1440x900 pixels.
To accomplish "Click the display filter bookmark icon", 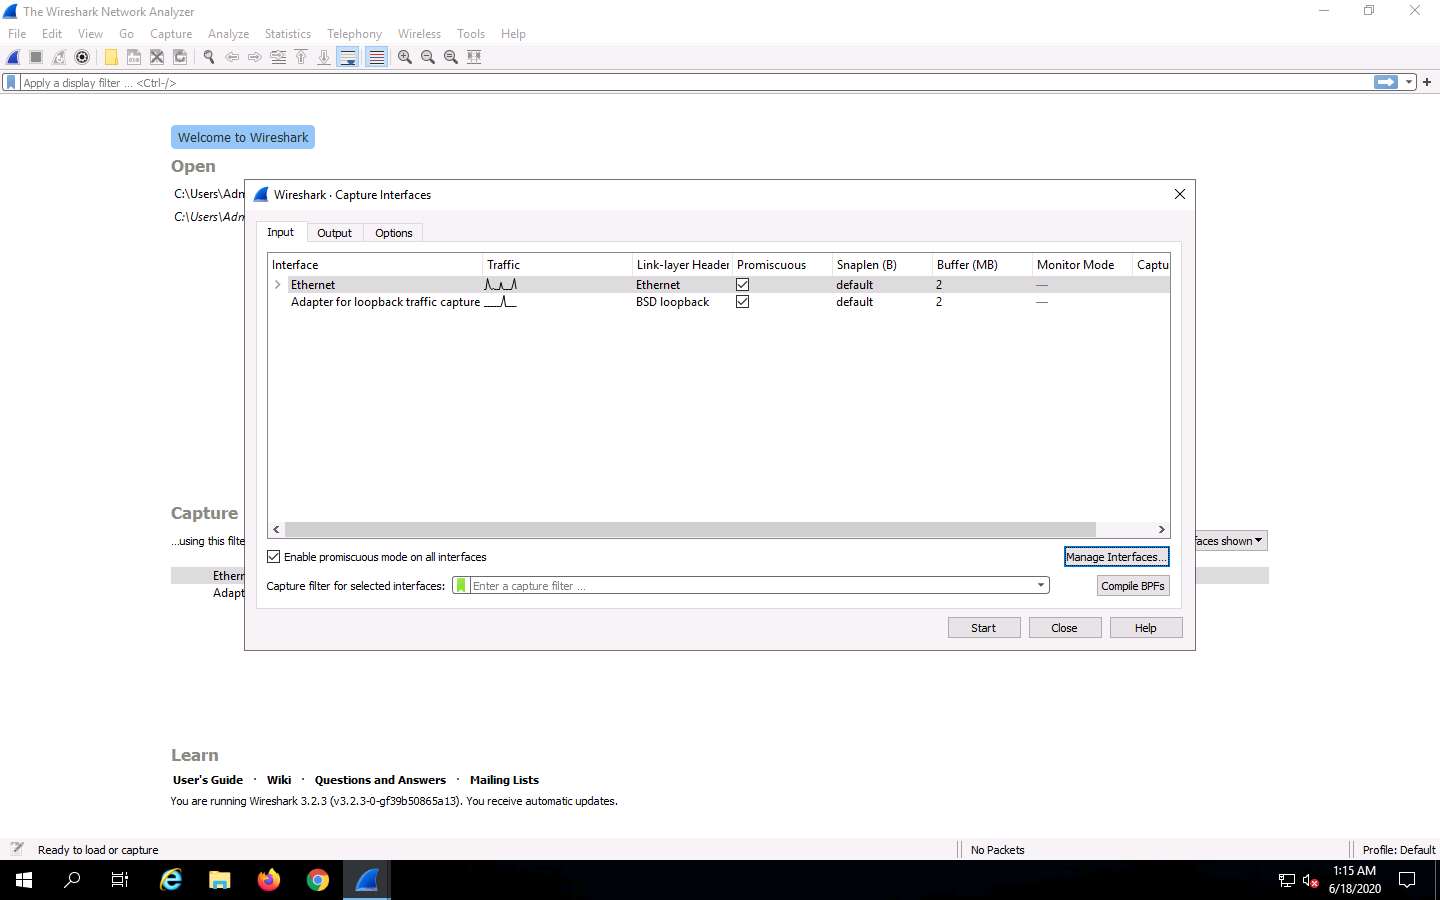I will (11, 83).
